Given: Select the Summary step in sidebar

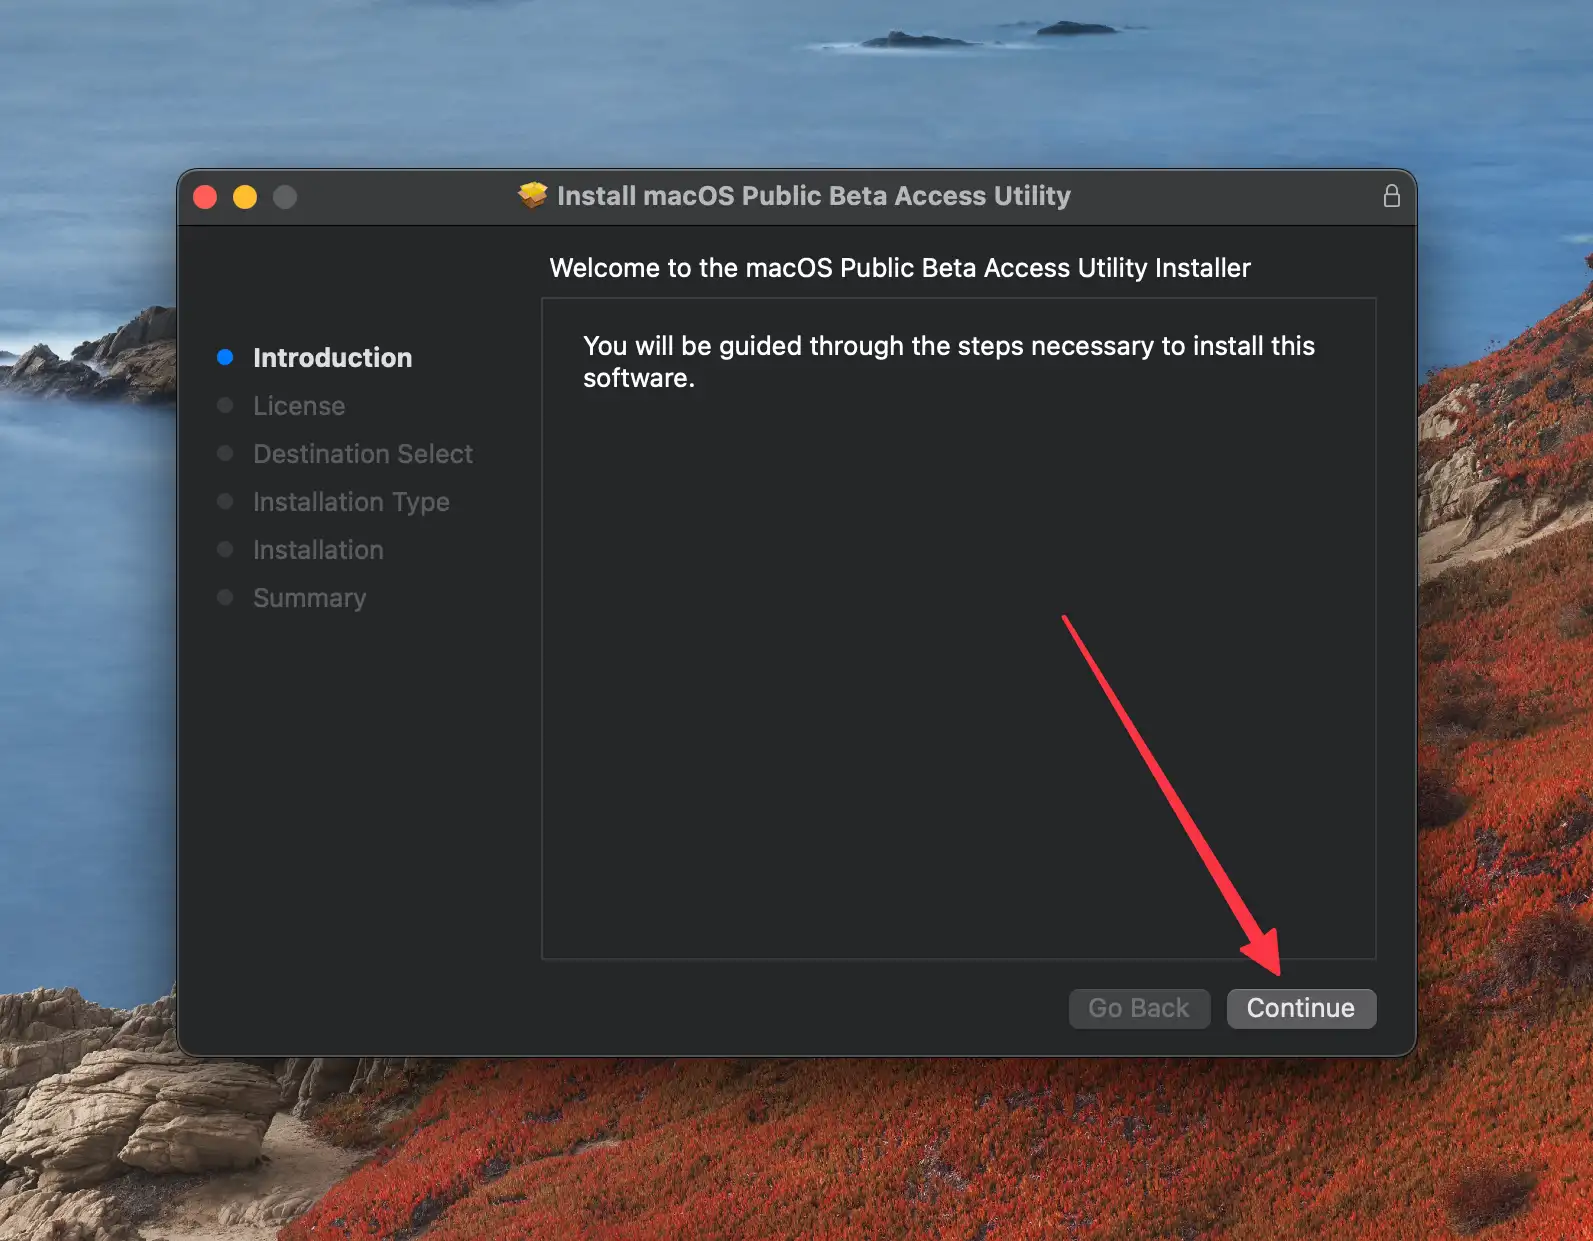Looking at the screenshot, I should coord(309,598).
